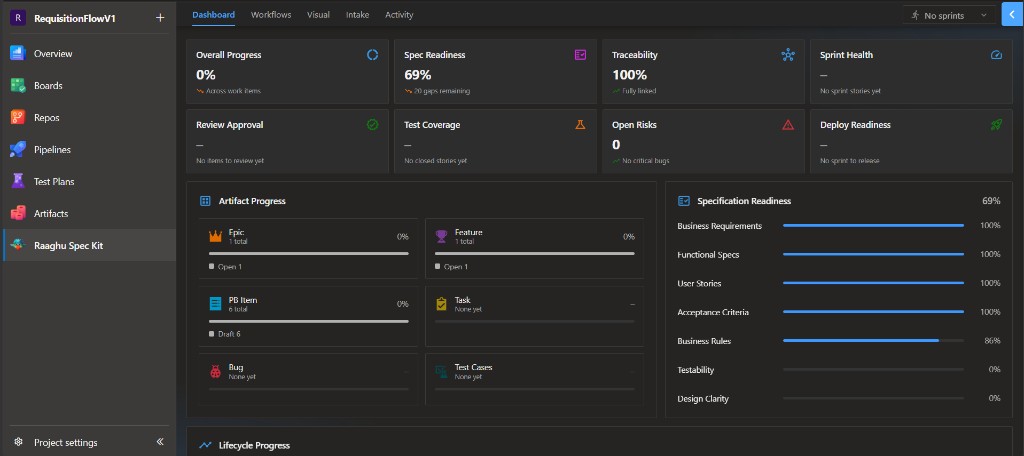Click the Project settings gear icon
Viewport: 1024px width, 456px height.
pos(18,442)
